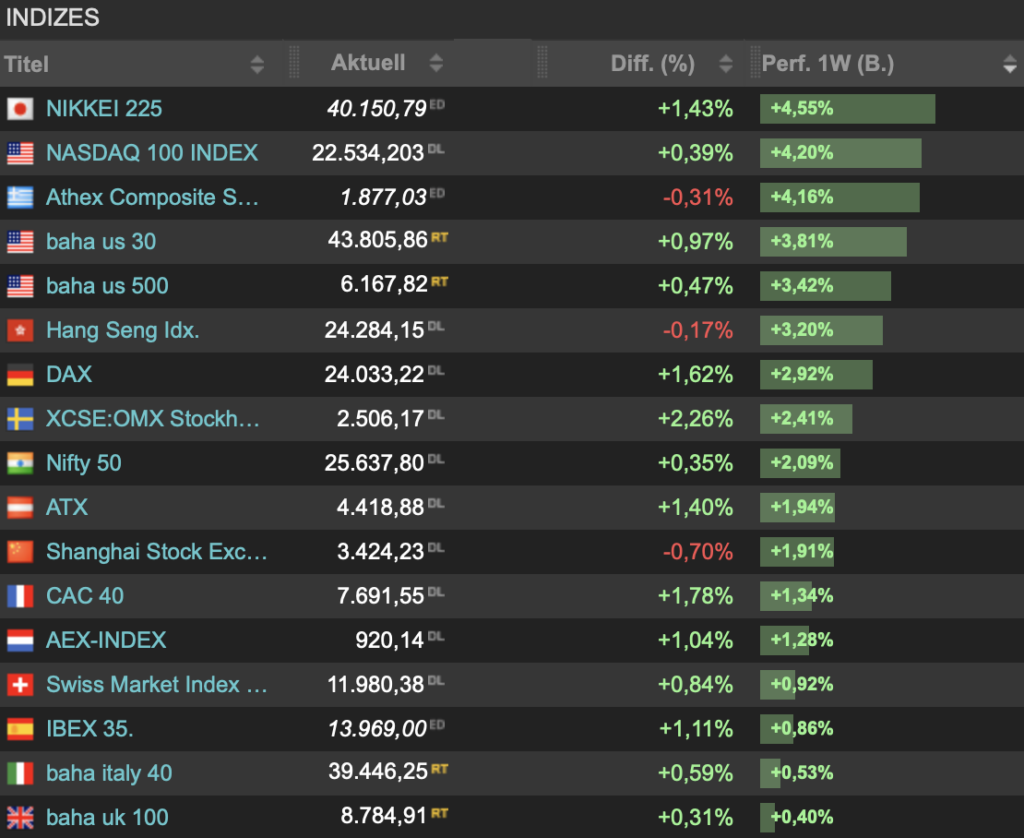Open the baha uk 100 link
Viewport: 1024px width, 838px height.
tap(107, 818)
